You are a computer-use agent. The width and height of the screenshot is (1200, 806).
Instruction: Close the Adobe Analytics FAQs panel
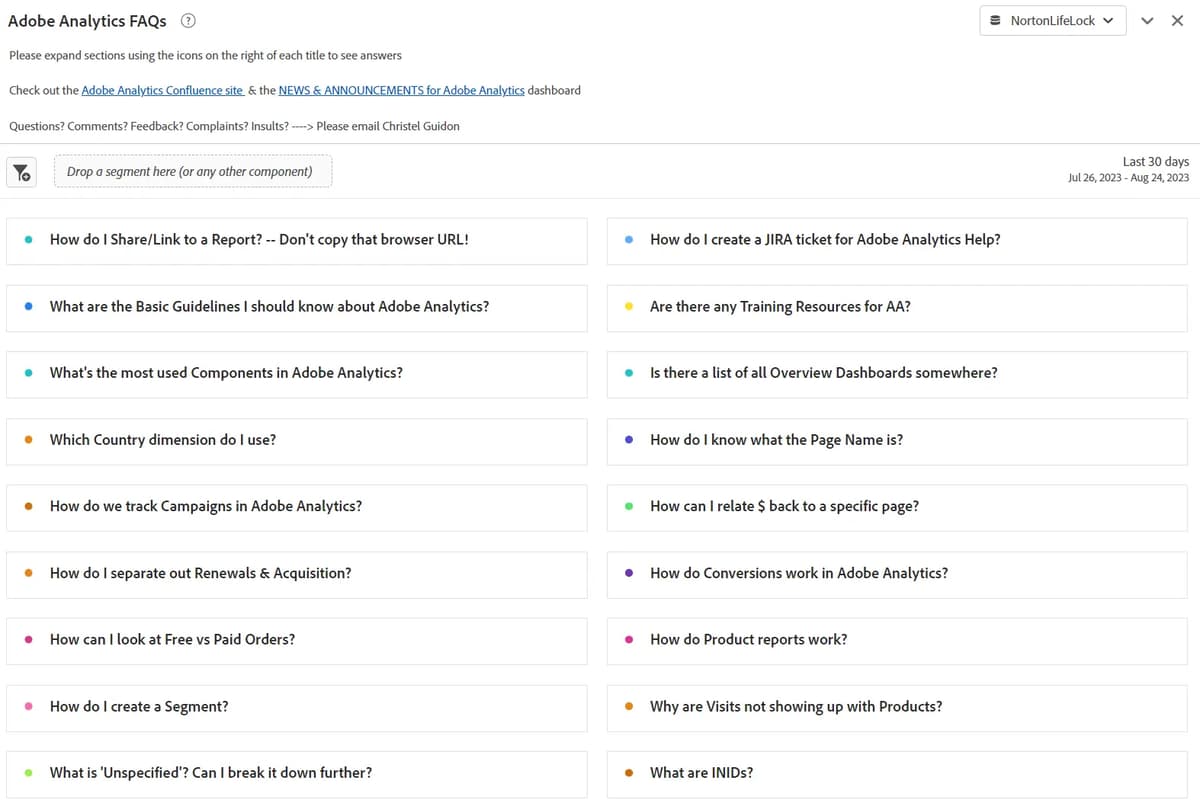click(x=1177, y=21)
